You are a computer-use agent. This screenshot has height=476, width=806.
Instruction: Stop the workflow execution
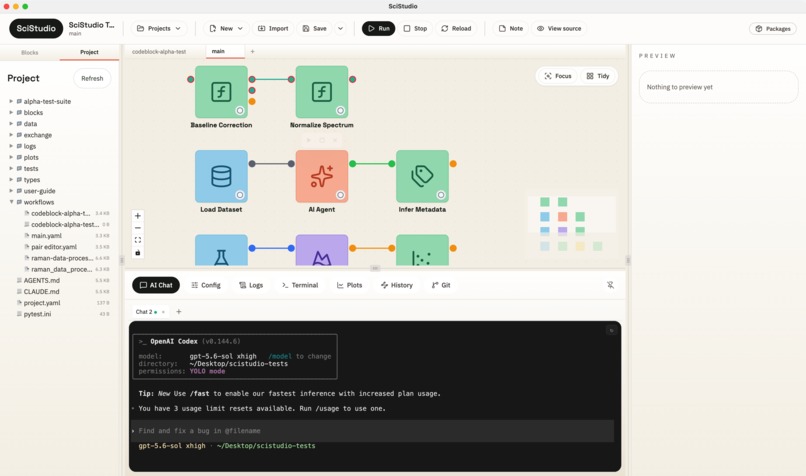(415, 28)
